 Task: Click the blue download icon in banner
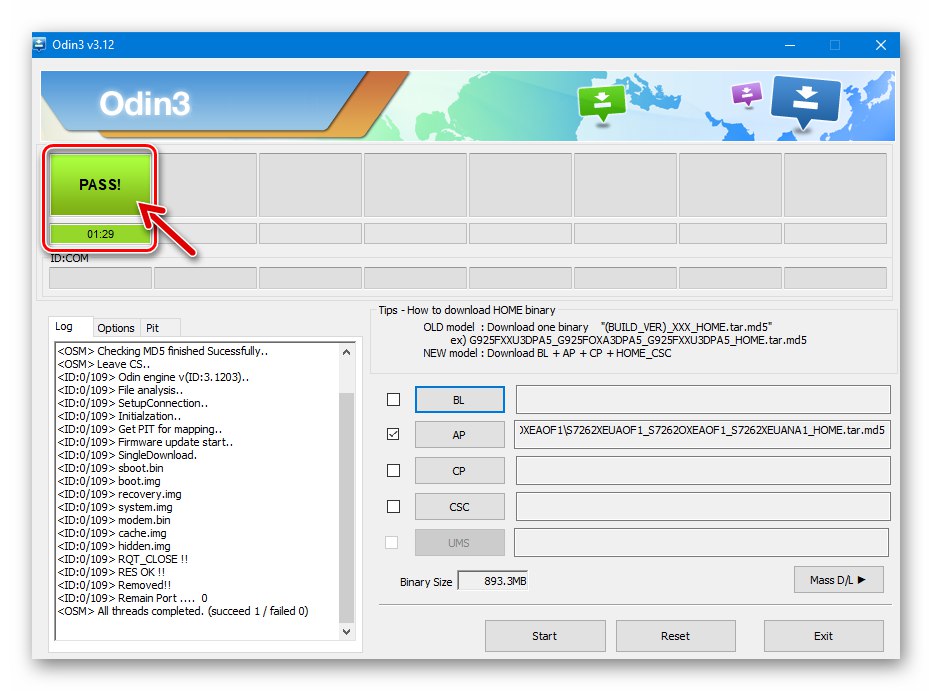805,101
